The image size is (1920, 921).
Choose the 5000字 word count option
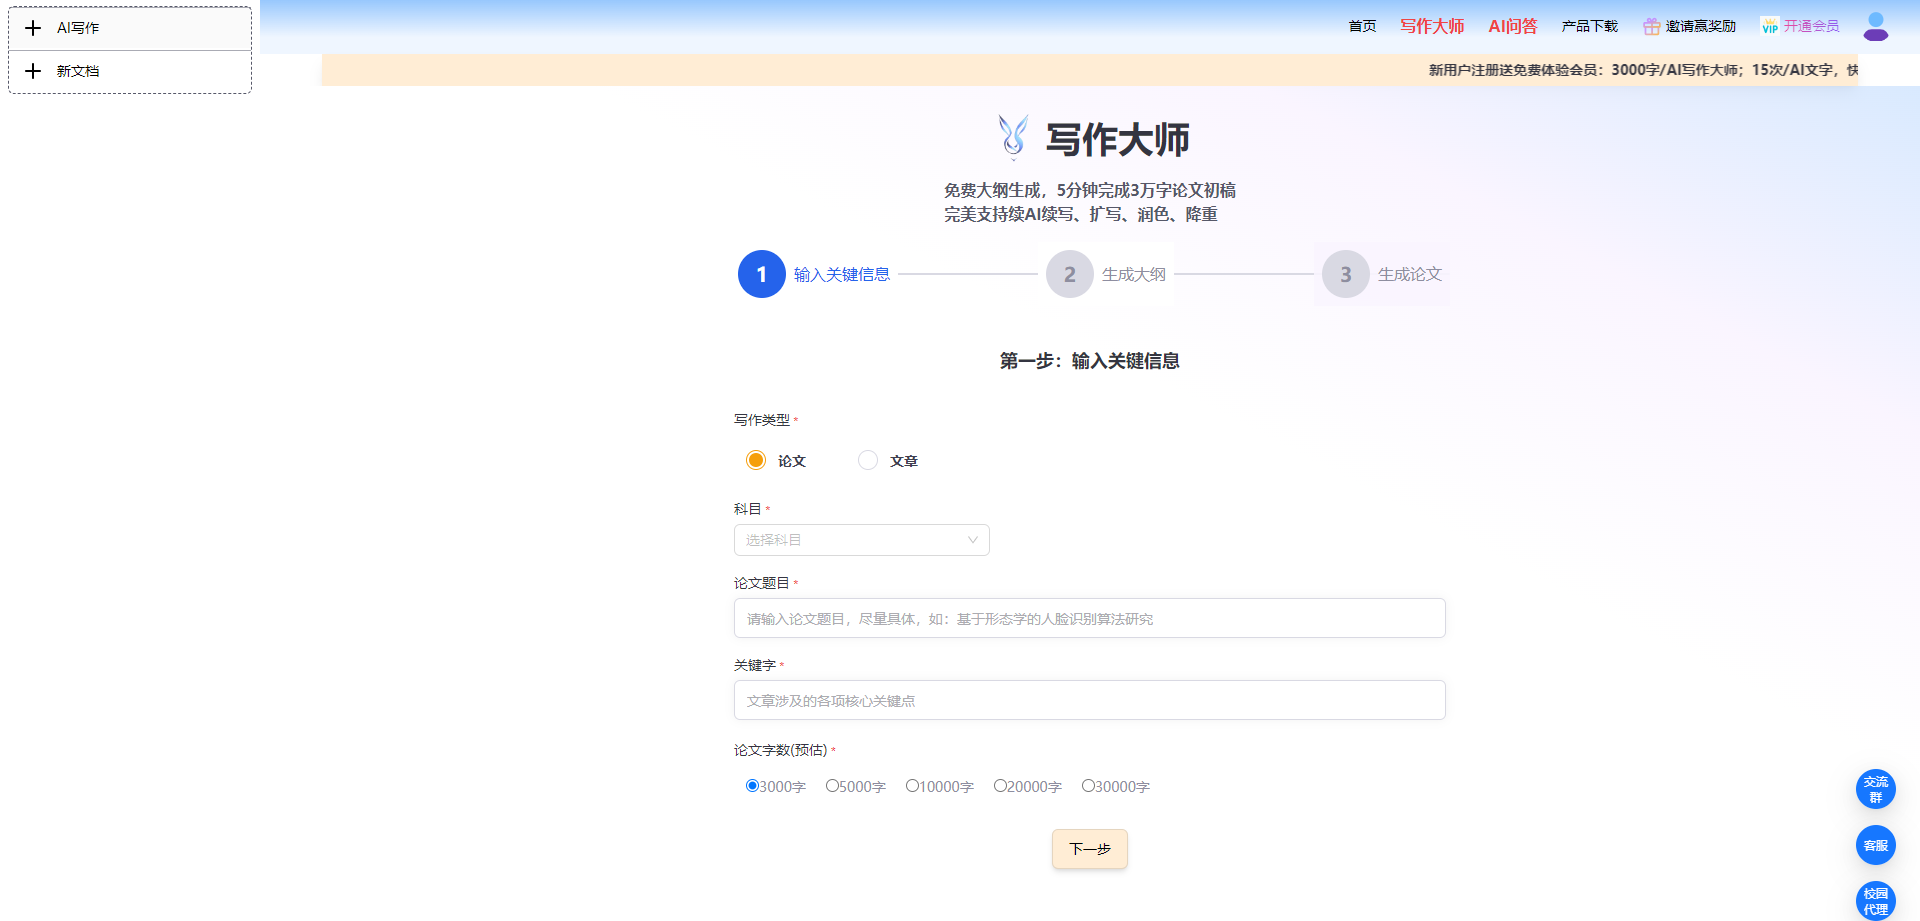click(x=832, y=786)
